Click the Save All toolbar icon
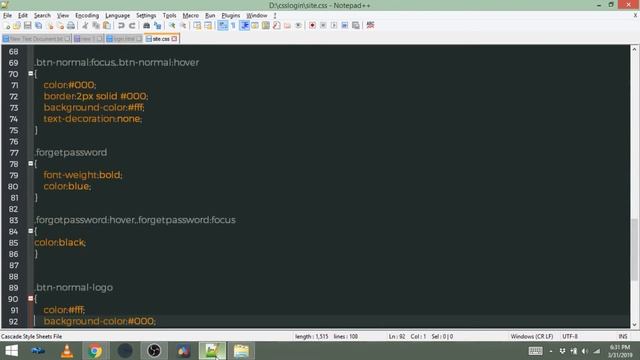The height and width of the screenshot is (360, 640). tap(38, 26)
